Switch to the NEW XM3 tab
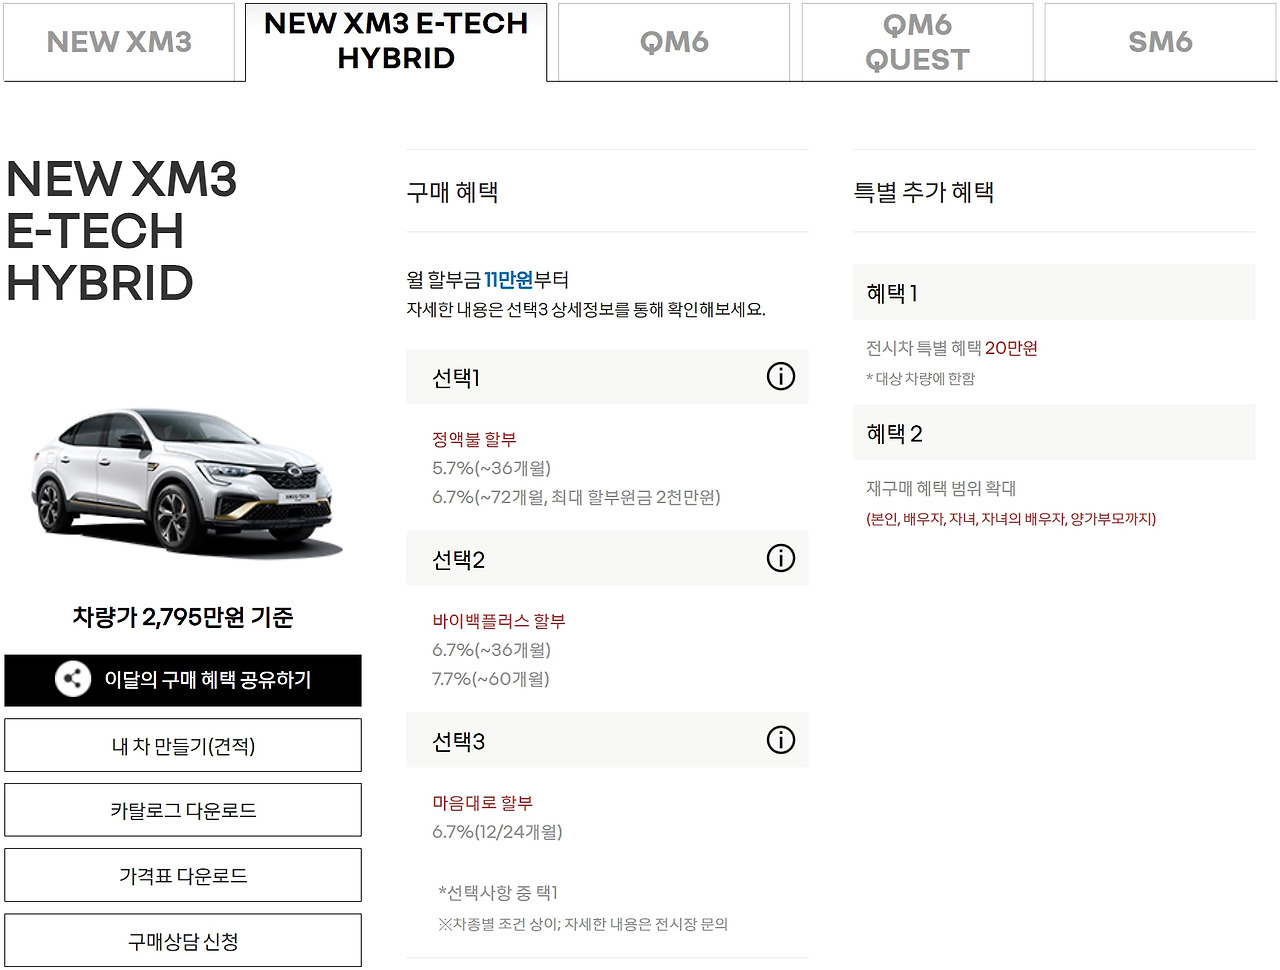The image size is (1280, 970). coord(119,42)
